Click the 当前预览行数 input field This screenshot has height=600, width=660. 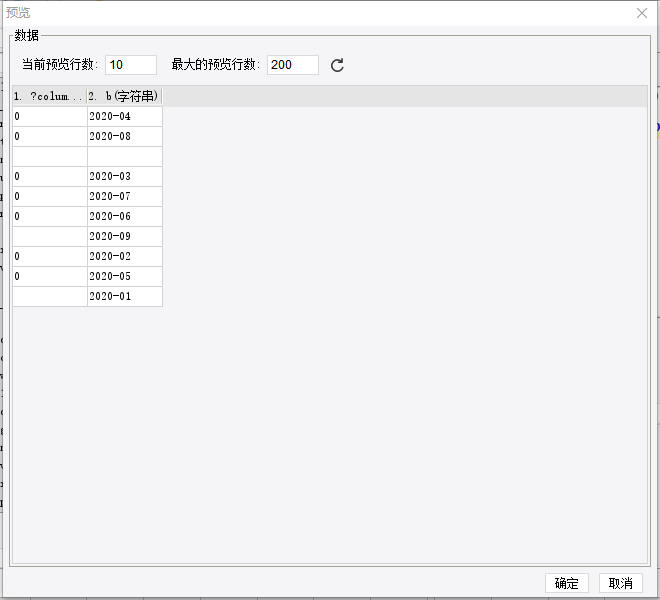131,65
